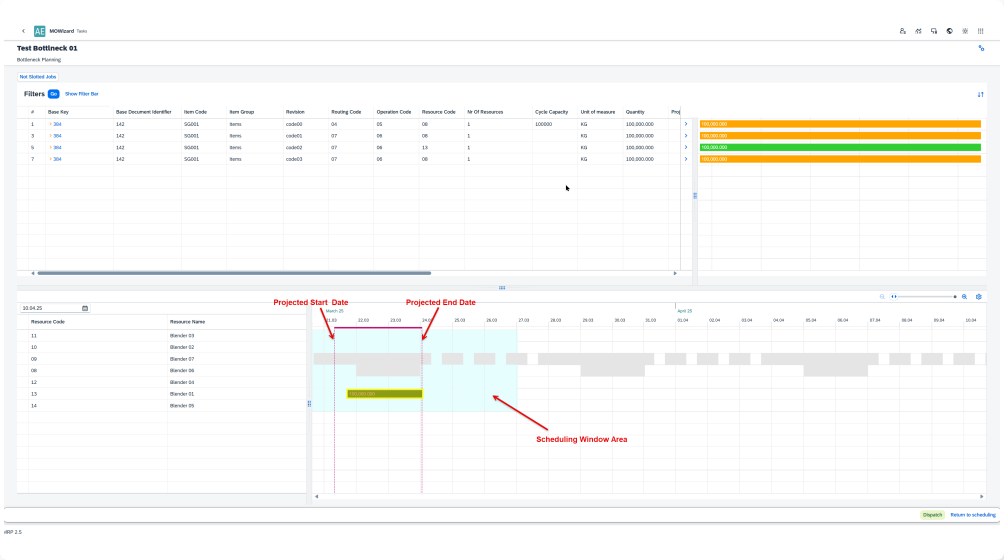Screen dimensions: 1004x560
Task: Open the theme settings sun icon
Action: (964, 31)
